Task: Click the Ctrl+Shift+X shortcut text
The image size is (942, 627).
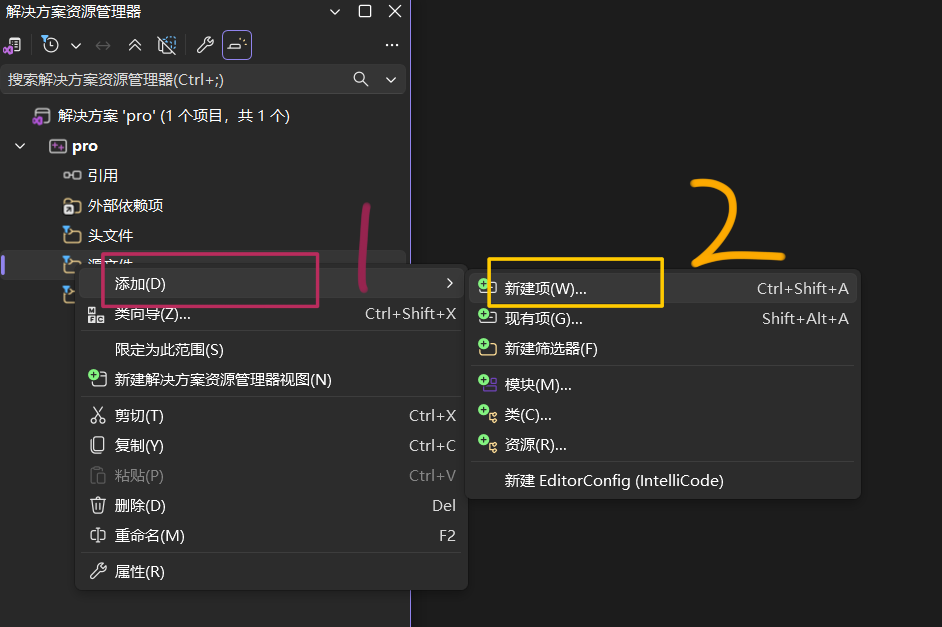Action: point(410,314)
